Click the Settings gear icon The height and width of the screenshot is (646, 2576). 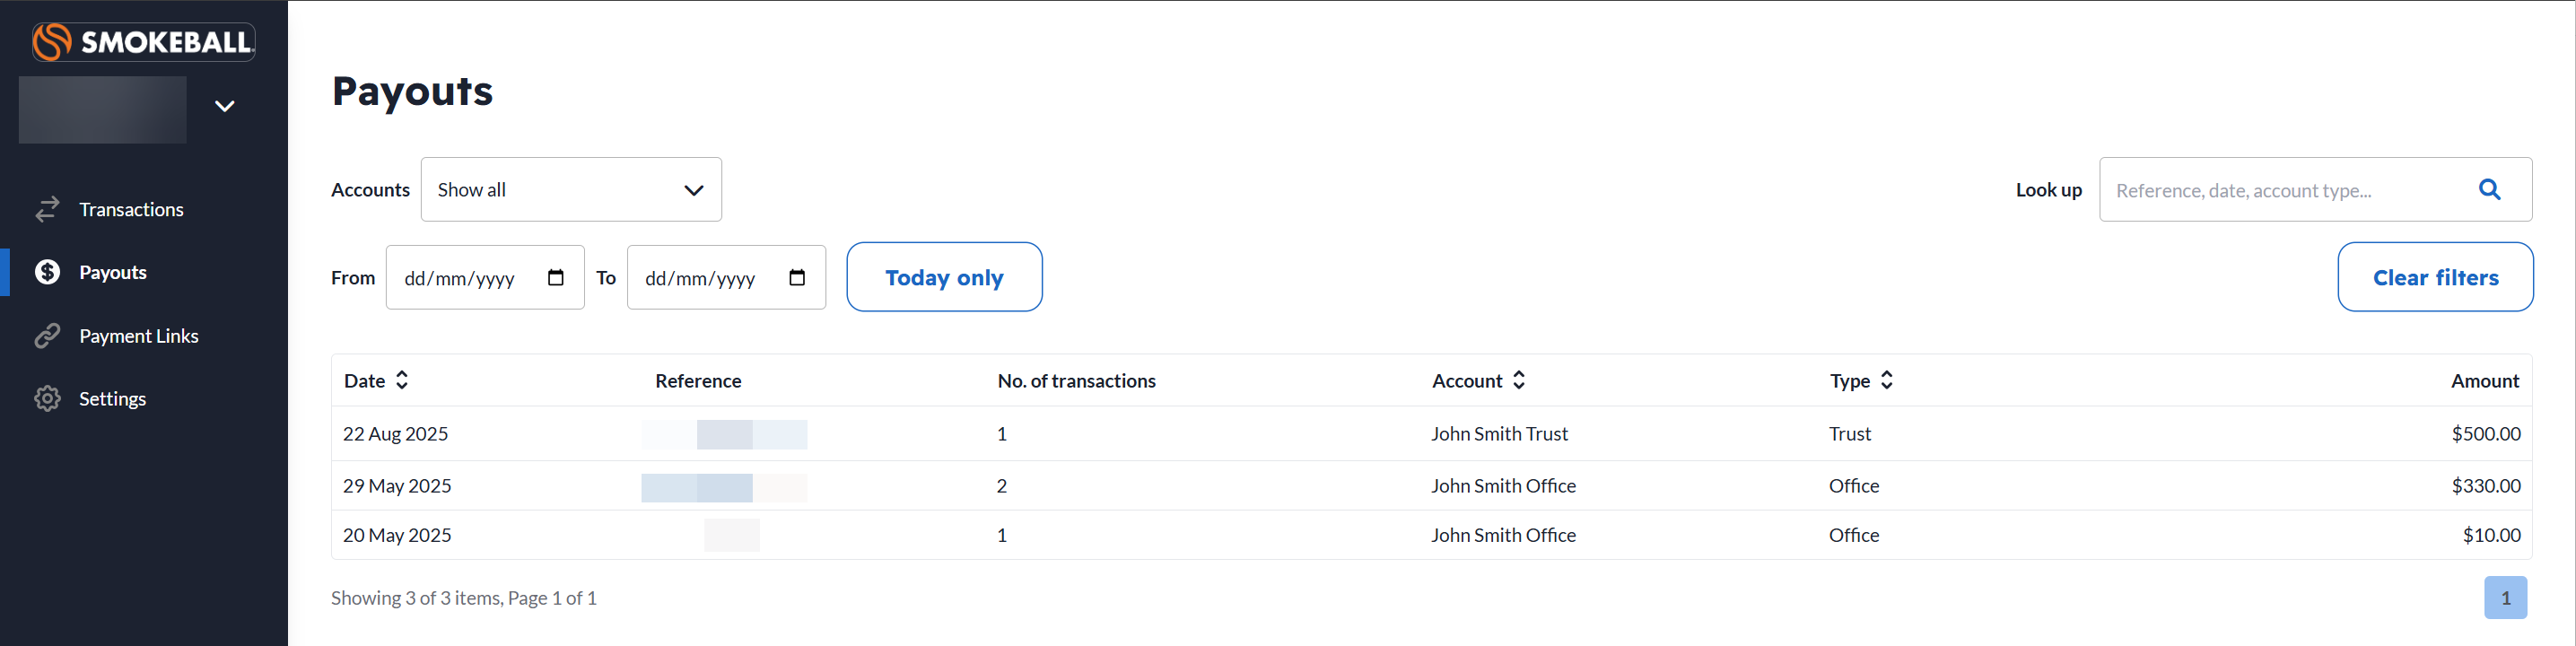click(x=47, y=399)
